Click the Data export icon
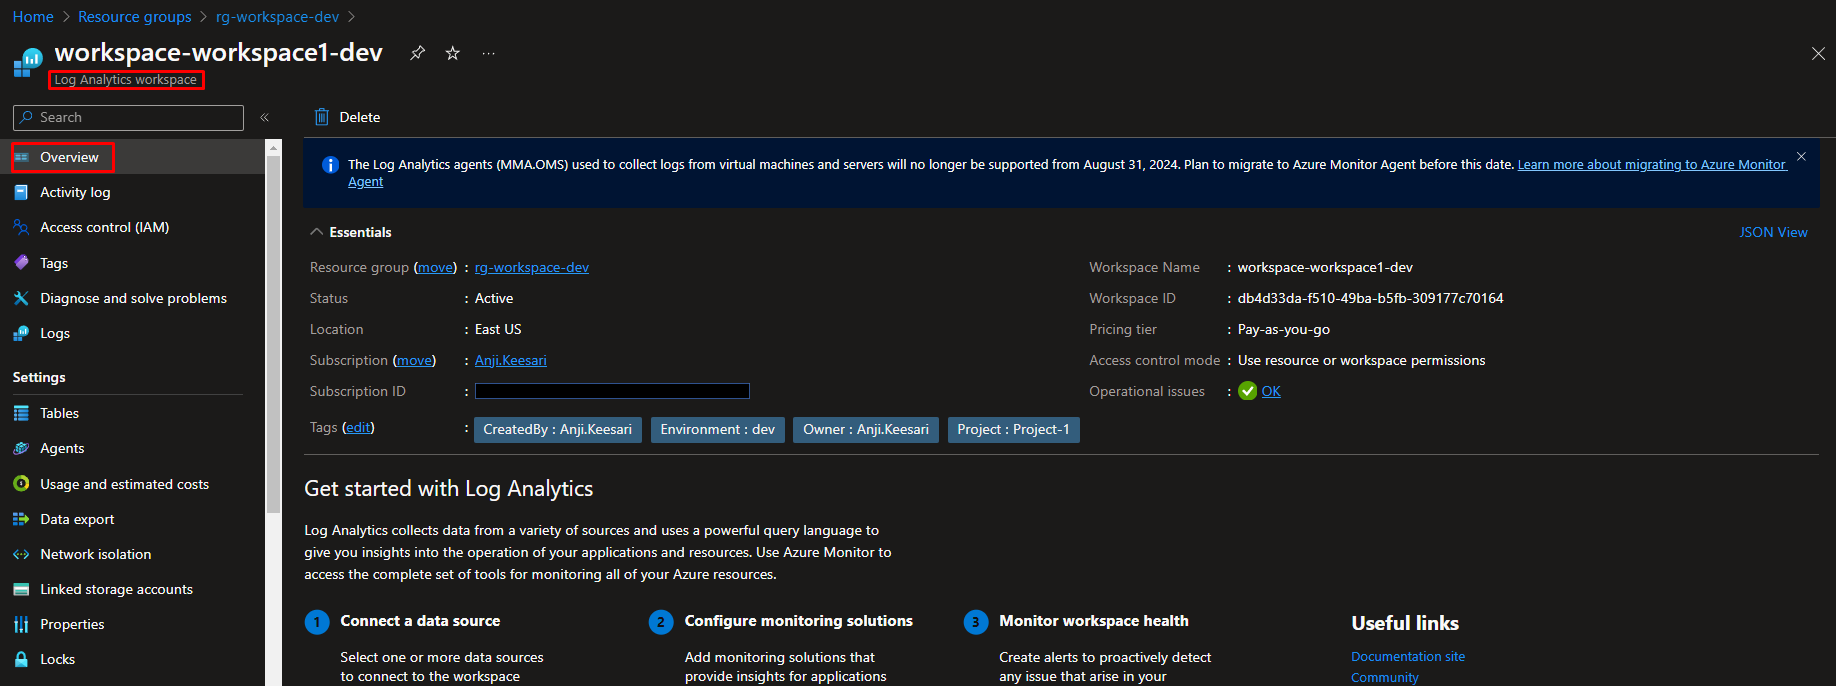This screenshot has width=1836, height=686. pos(21,519)
